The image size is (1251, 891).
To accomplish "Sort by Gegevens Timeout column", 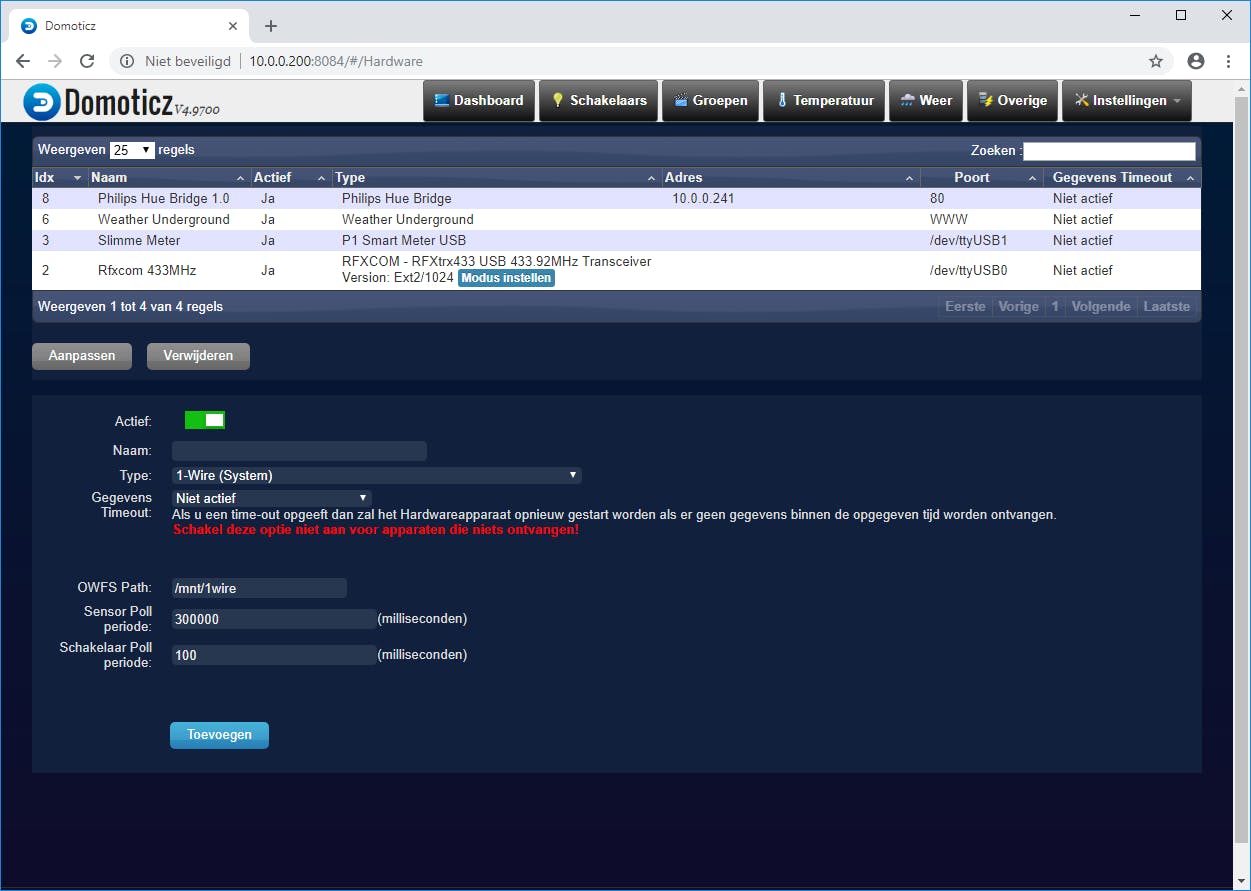I will 1121,177.
